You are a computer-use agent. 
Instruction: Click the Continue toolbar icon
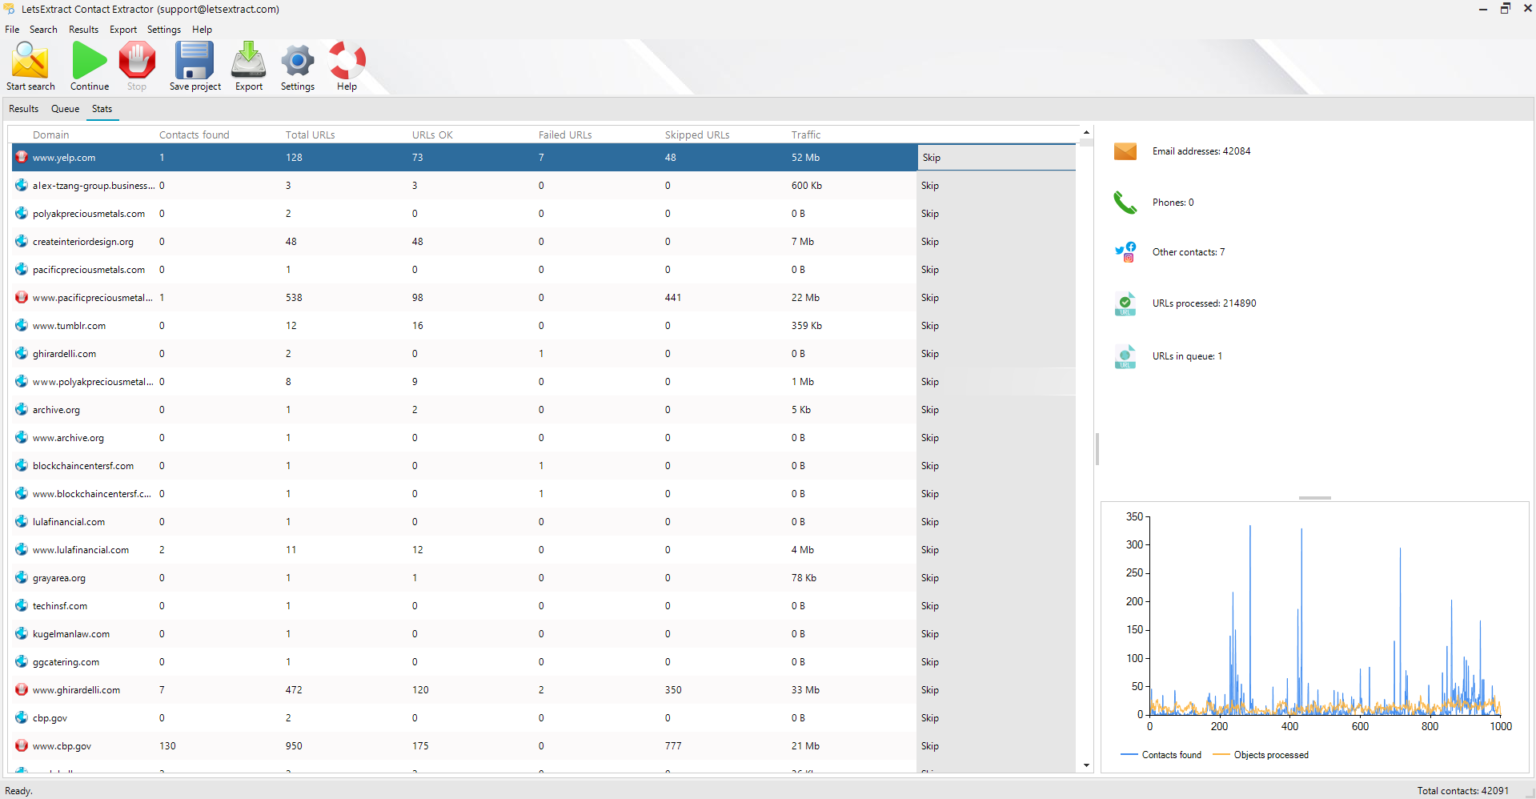point(89,65)
